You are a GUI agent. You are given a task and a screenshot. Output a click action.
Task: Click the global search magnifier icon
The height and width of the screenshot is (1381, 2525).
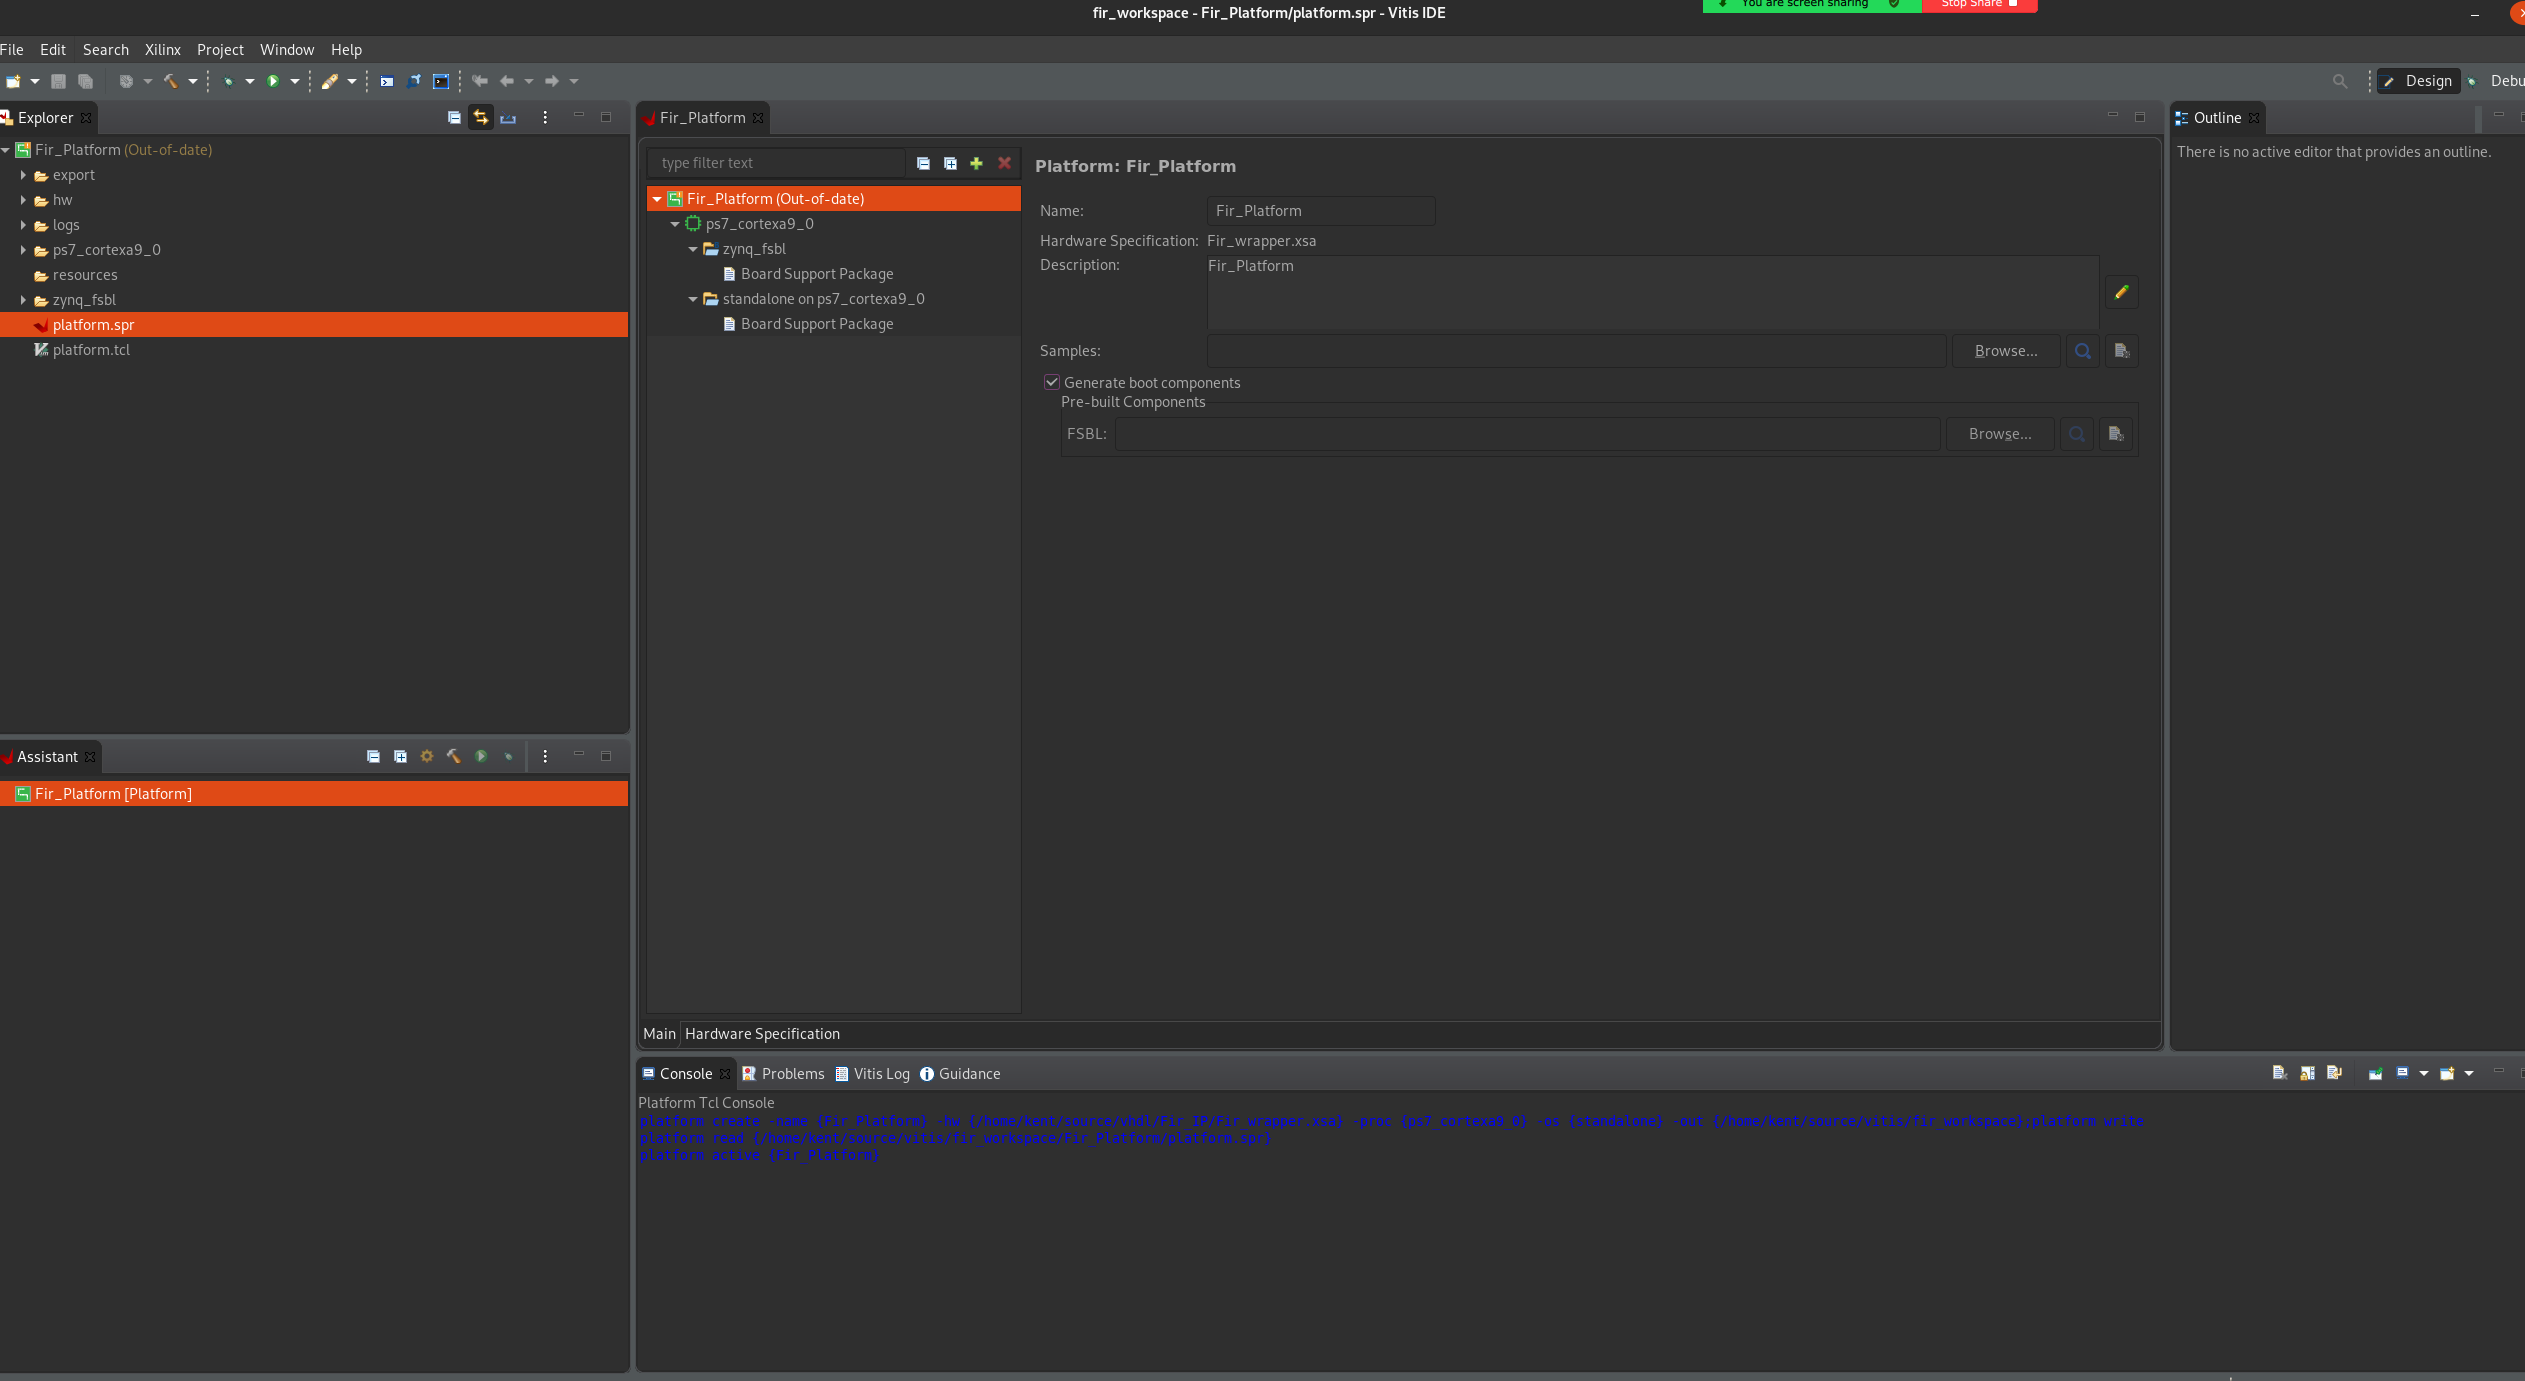tap(2340, 81)
